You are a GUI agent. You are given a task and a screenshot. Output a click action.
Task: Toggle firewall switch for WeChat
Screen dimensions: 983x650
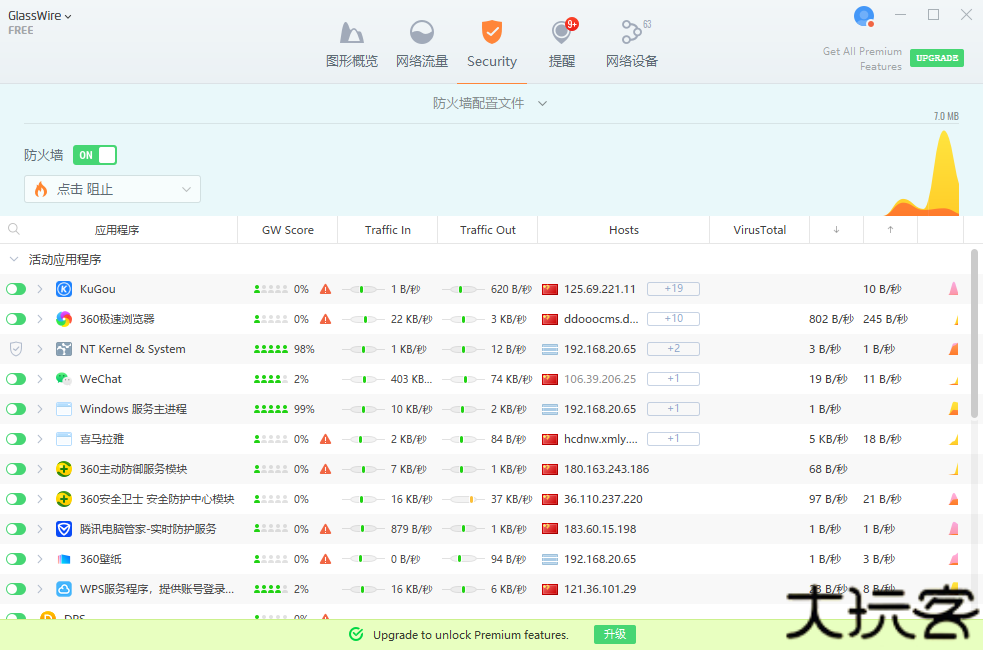click(16, 379)
